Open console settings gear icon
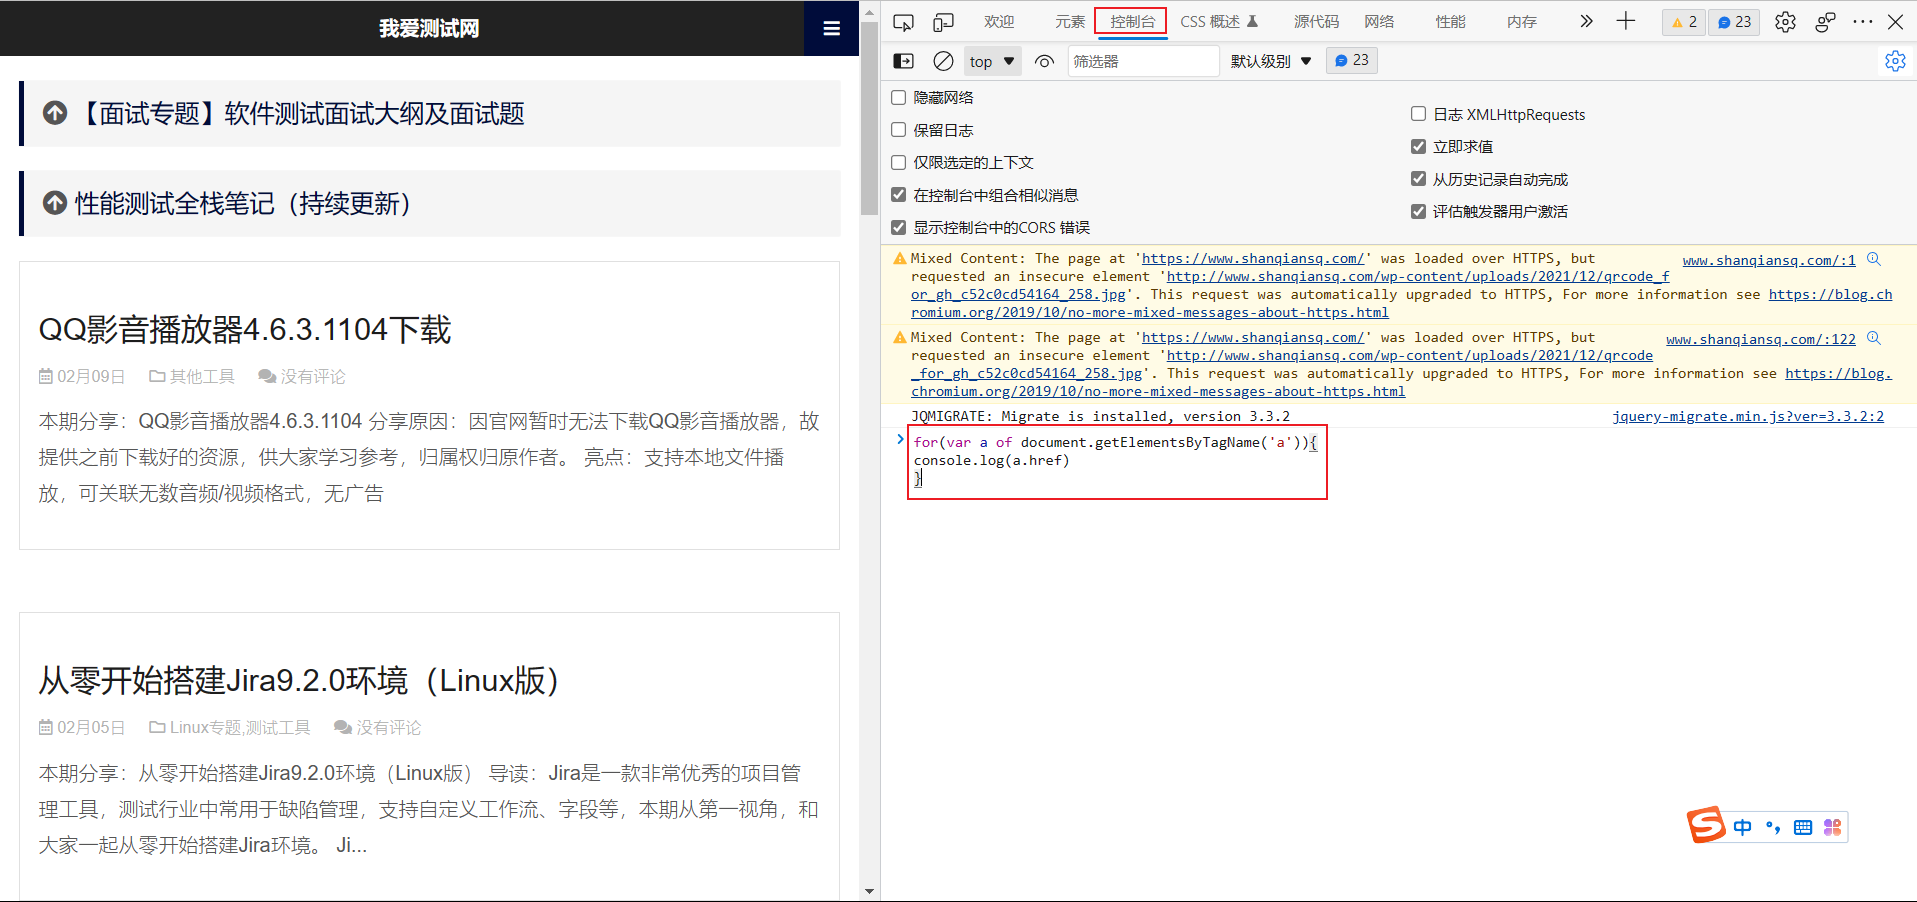 [1895, 61]
